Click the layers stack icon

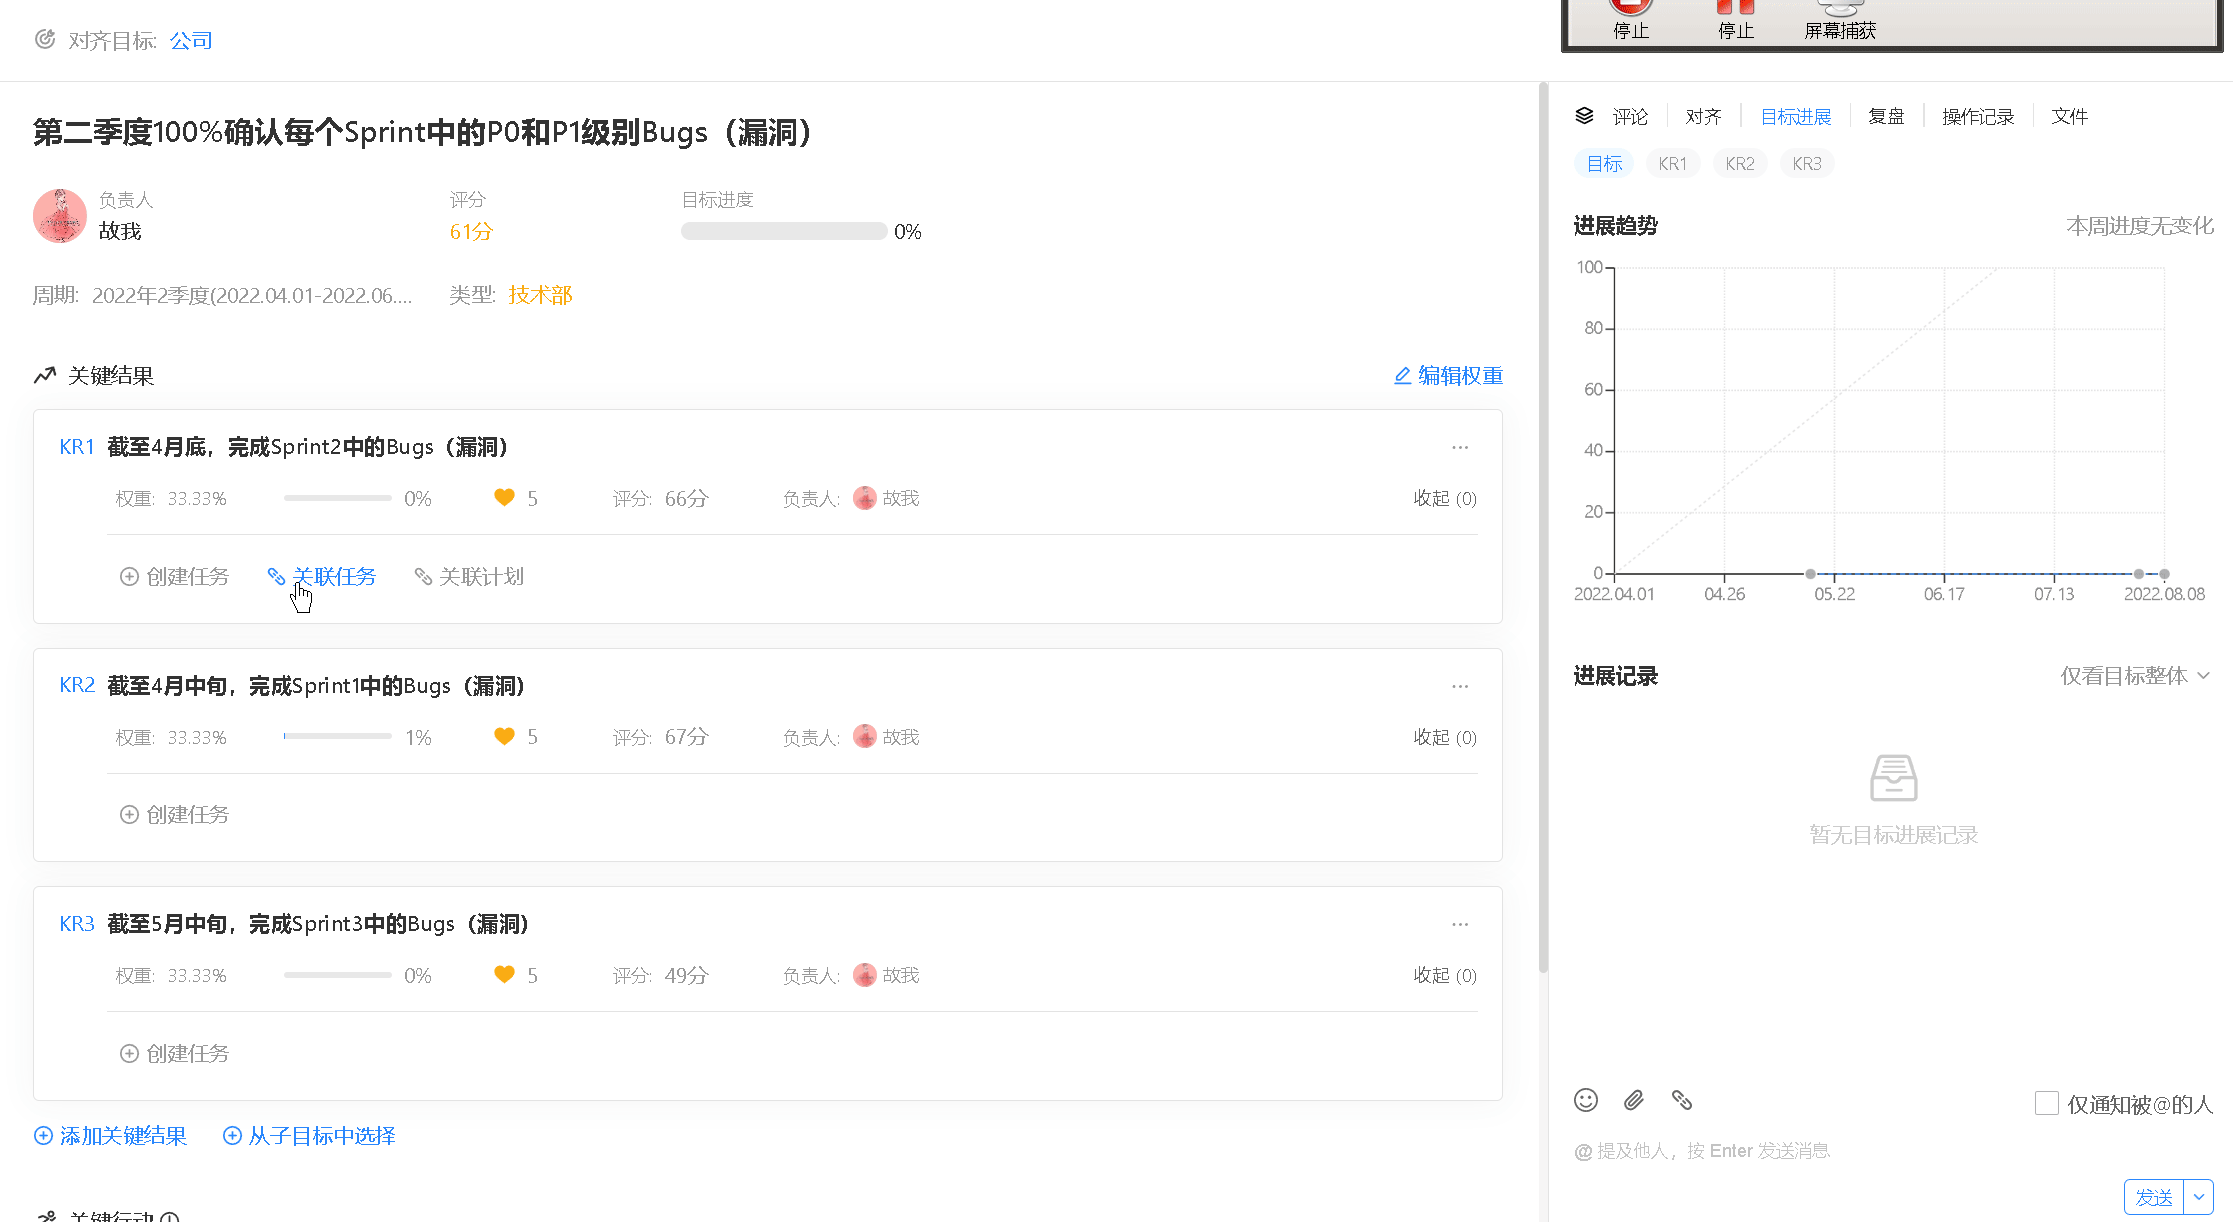coord(1584,116)
